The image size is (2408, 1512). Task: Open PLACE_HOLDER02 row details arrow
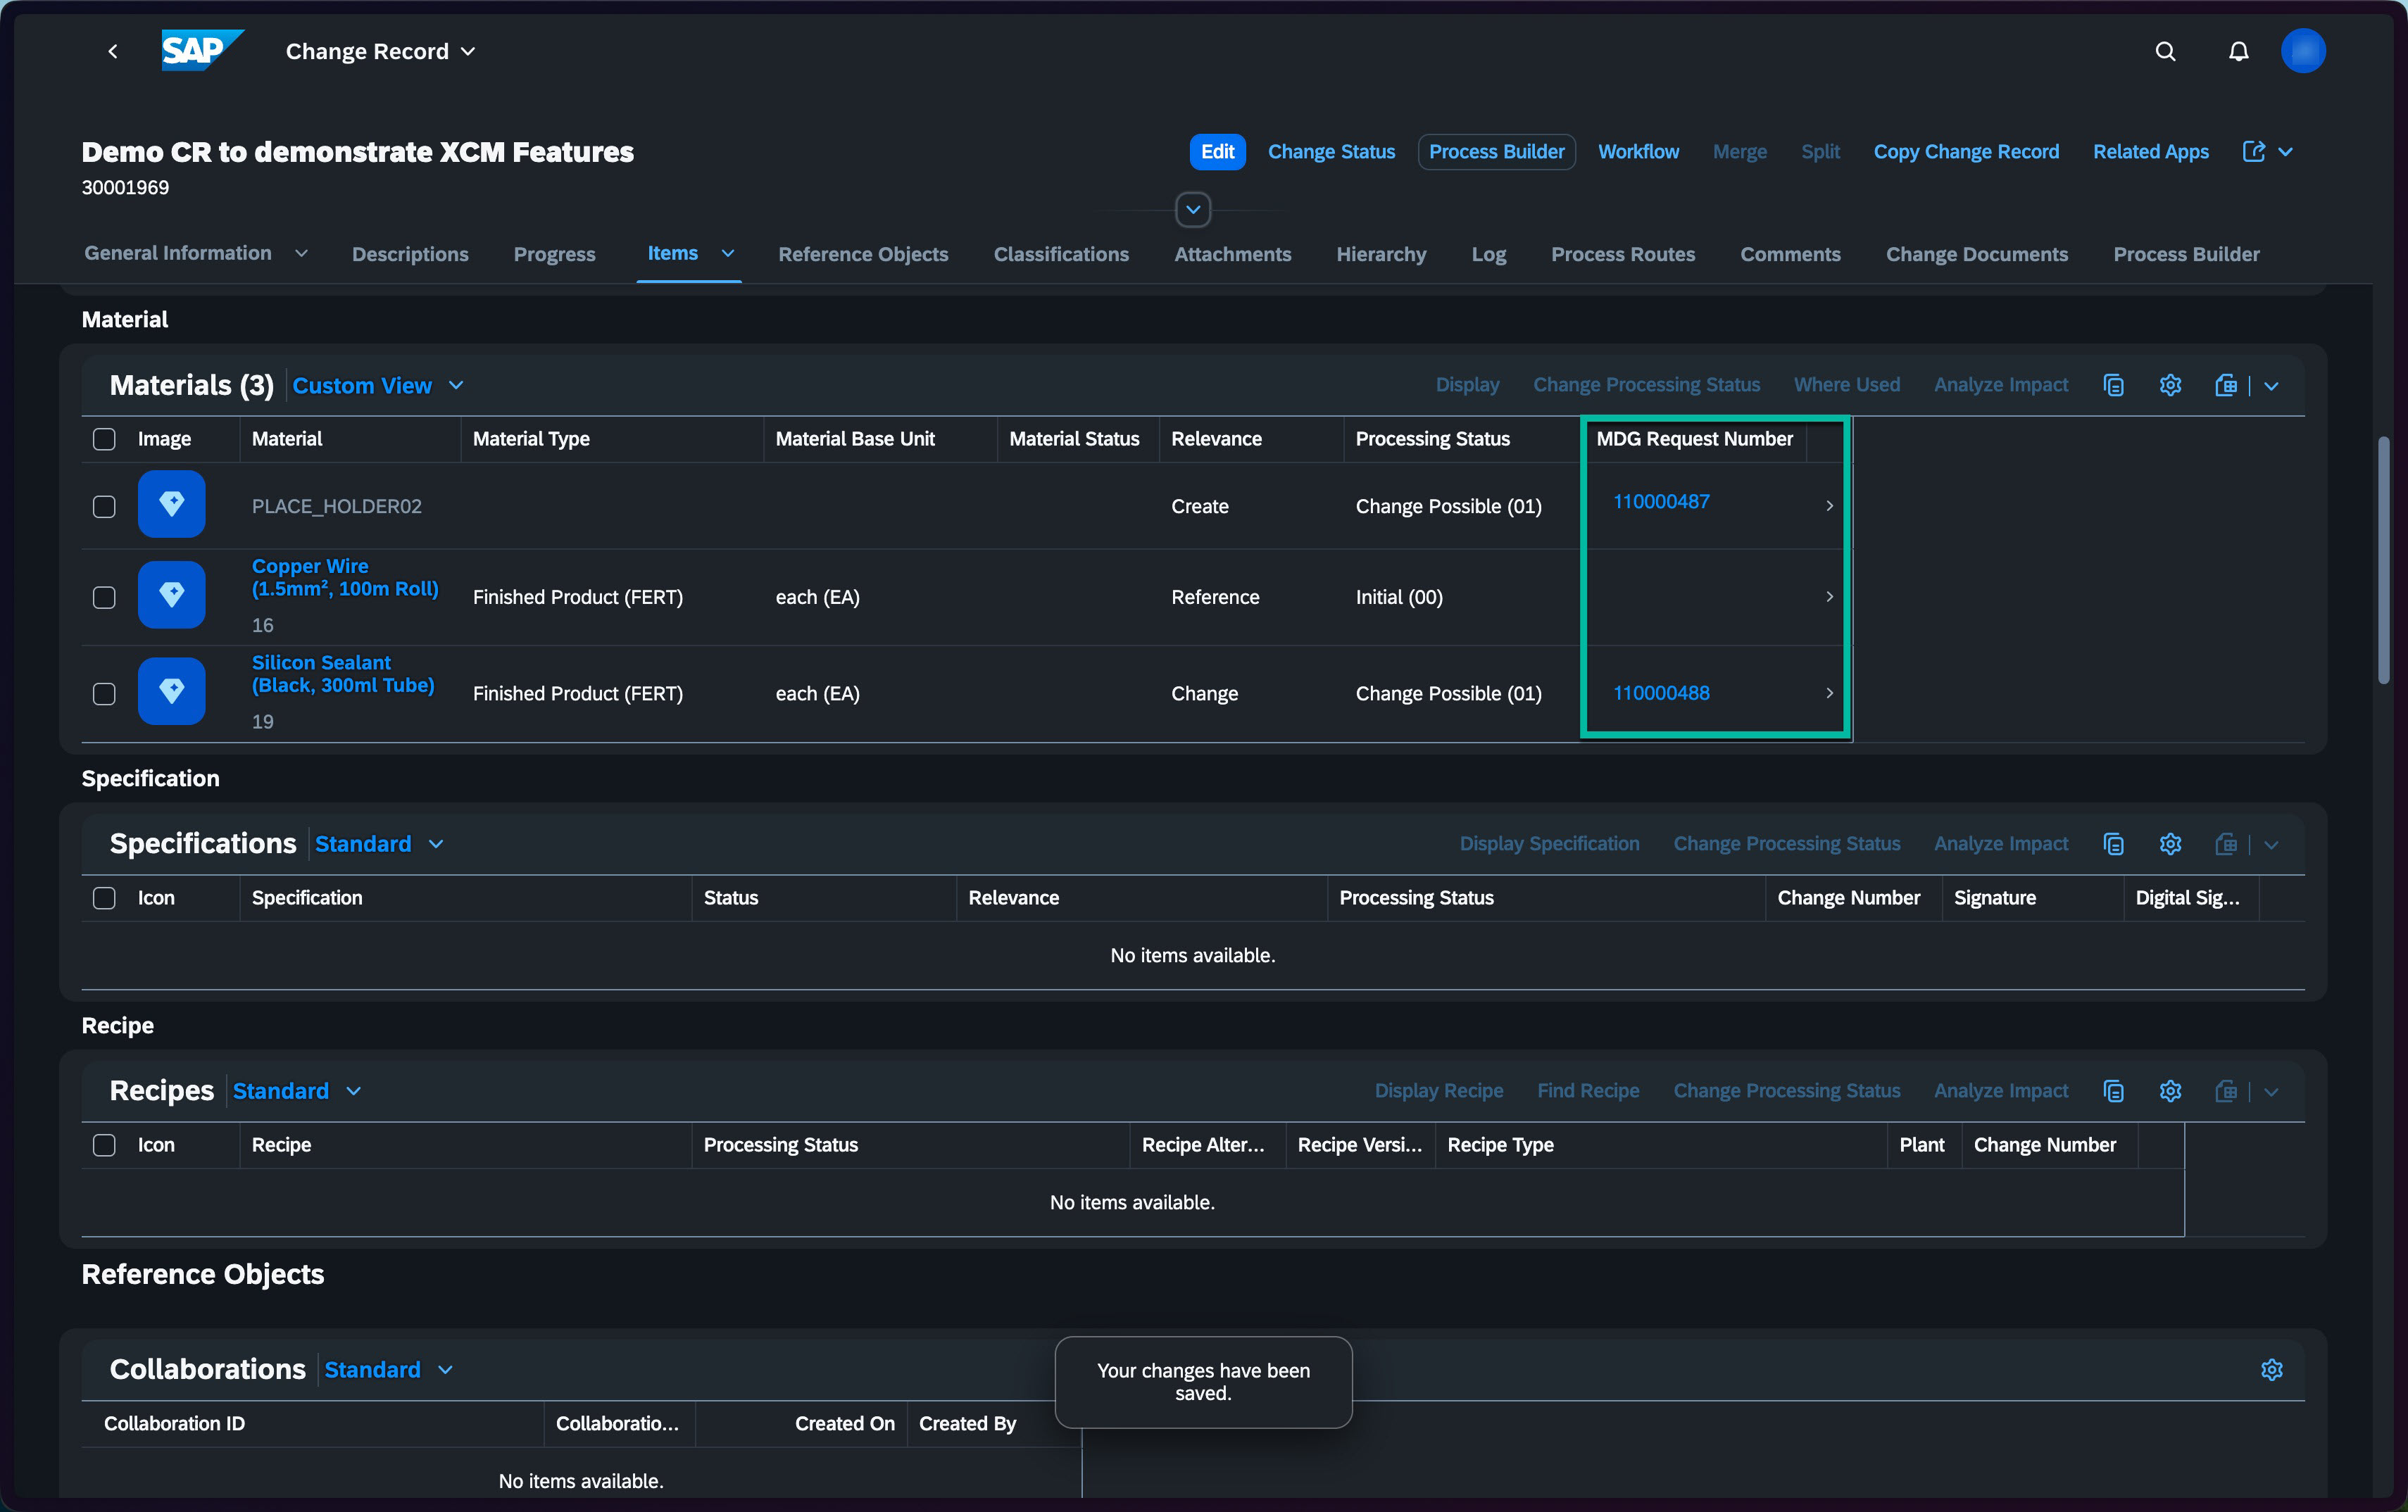click(1829, 506)
